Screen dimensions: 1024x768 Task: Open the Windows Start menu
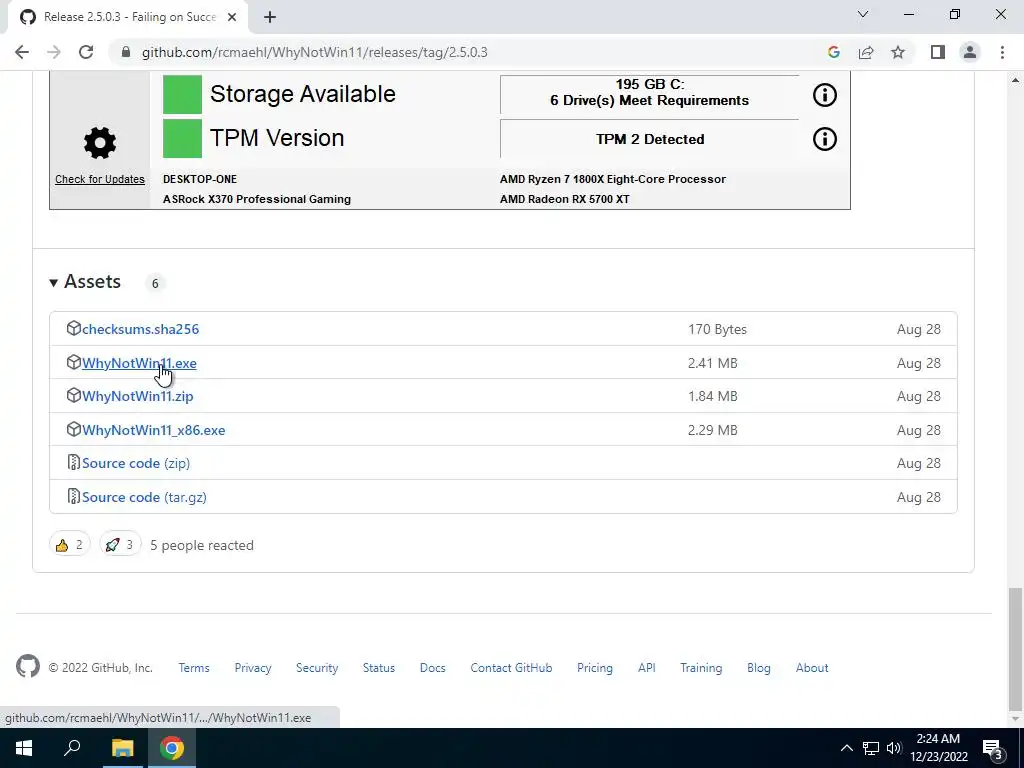coord(24,748)
